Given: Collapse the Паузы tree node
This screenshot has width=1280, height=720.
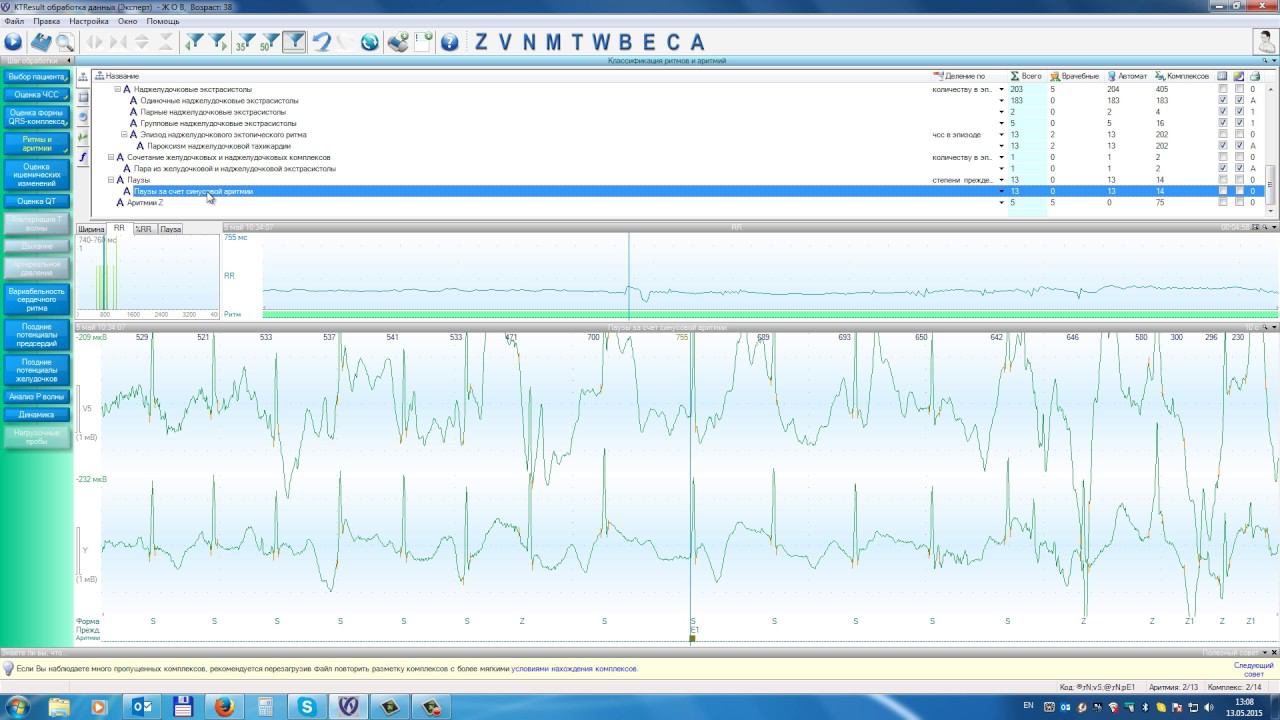Looking at the screenshot, I should click(x=111, y=180).
